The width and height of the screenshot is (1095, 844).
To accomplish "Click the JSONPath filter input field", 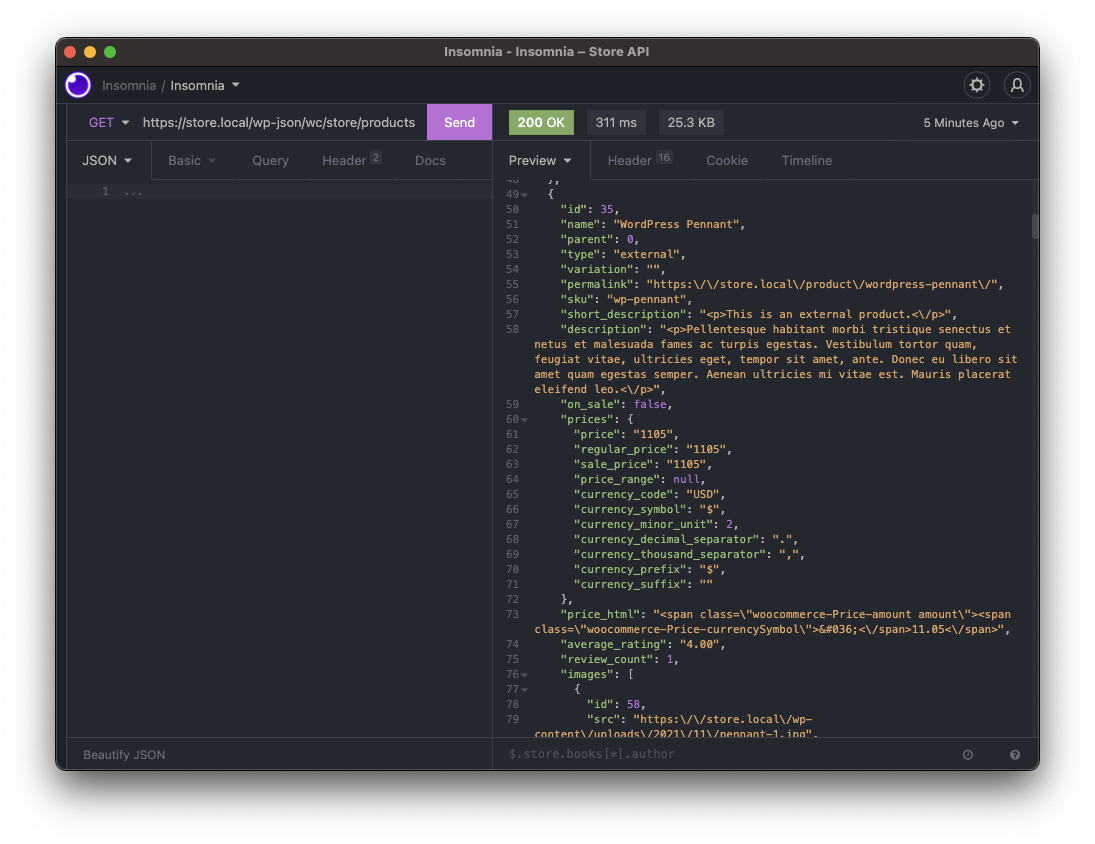I will click(x=700, y=754).
